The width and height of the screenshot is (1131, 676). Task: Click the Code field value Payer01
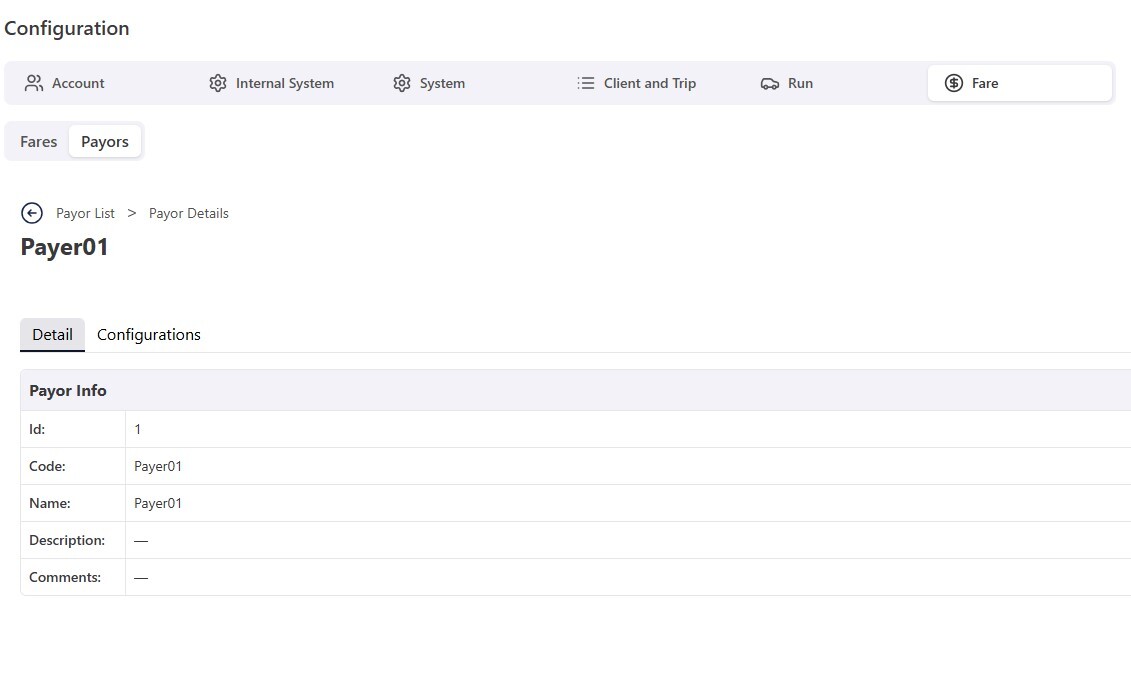158,466
